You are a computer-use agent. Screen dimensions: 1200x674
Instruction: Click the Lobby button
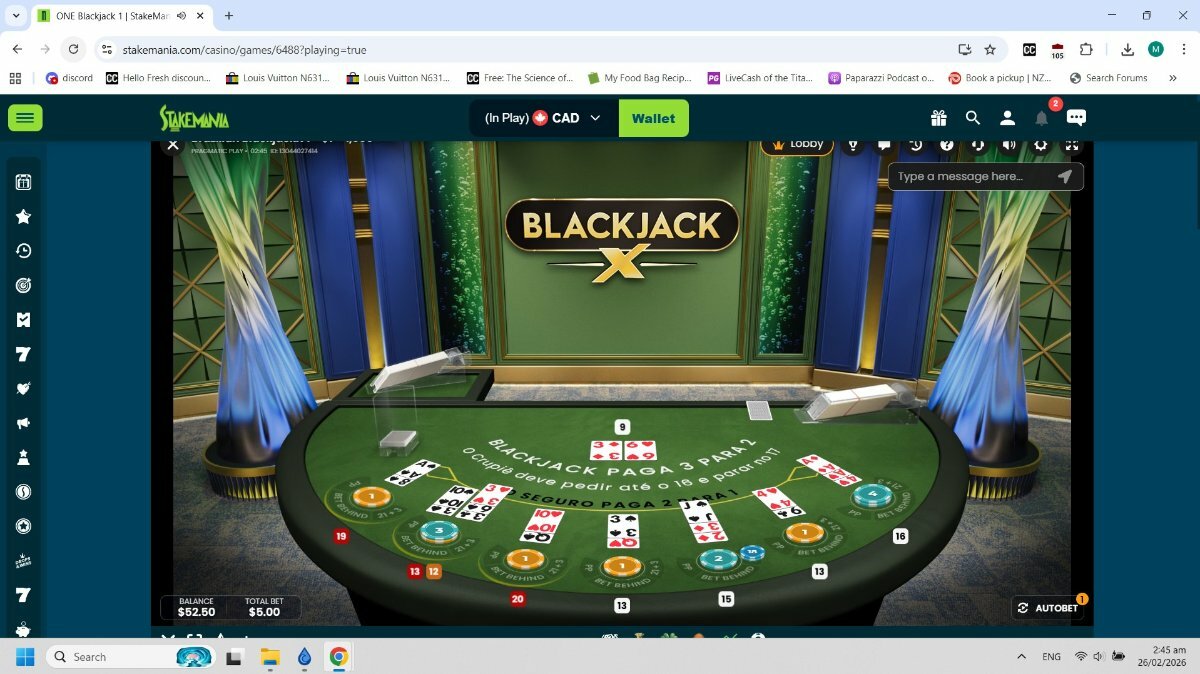point(797,144)
